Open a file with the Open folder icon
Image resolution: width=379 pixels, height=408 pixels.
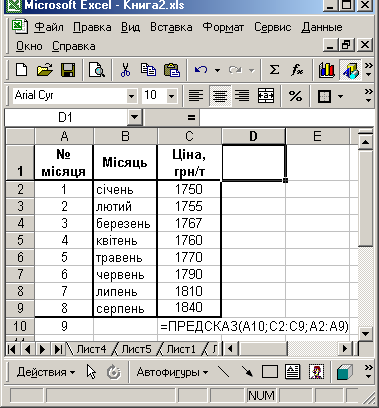45,70
